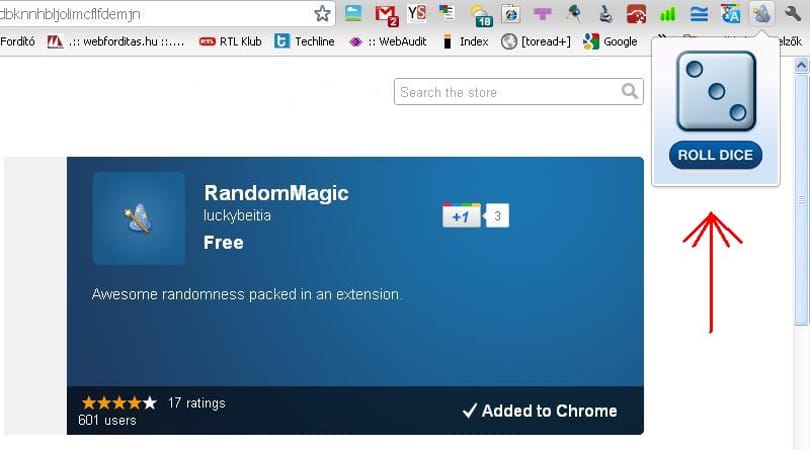Click the green signal bars extension icon
Screen dimensions: 810x450
pyautogui.click(x=667, y=14)
